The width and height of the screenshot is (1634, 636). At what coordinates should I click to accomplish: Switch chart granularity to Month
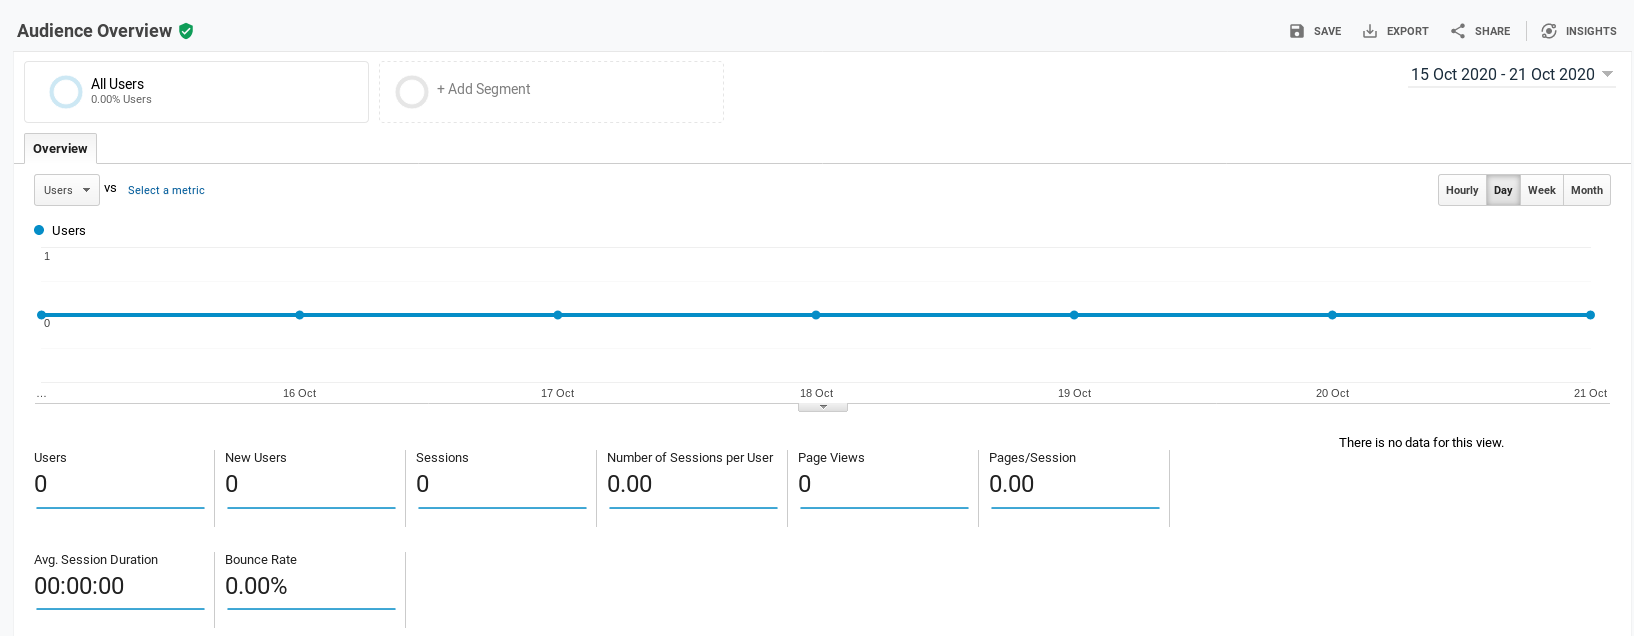pyautogui.click(x=1586, y=190)
